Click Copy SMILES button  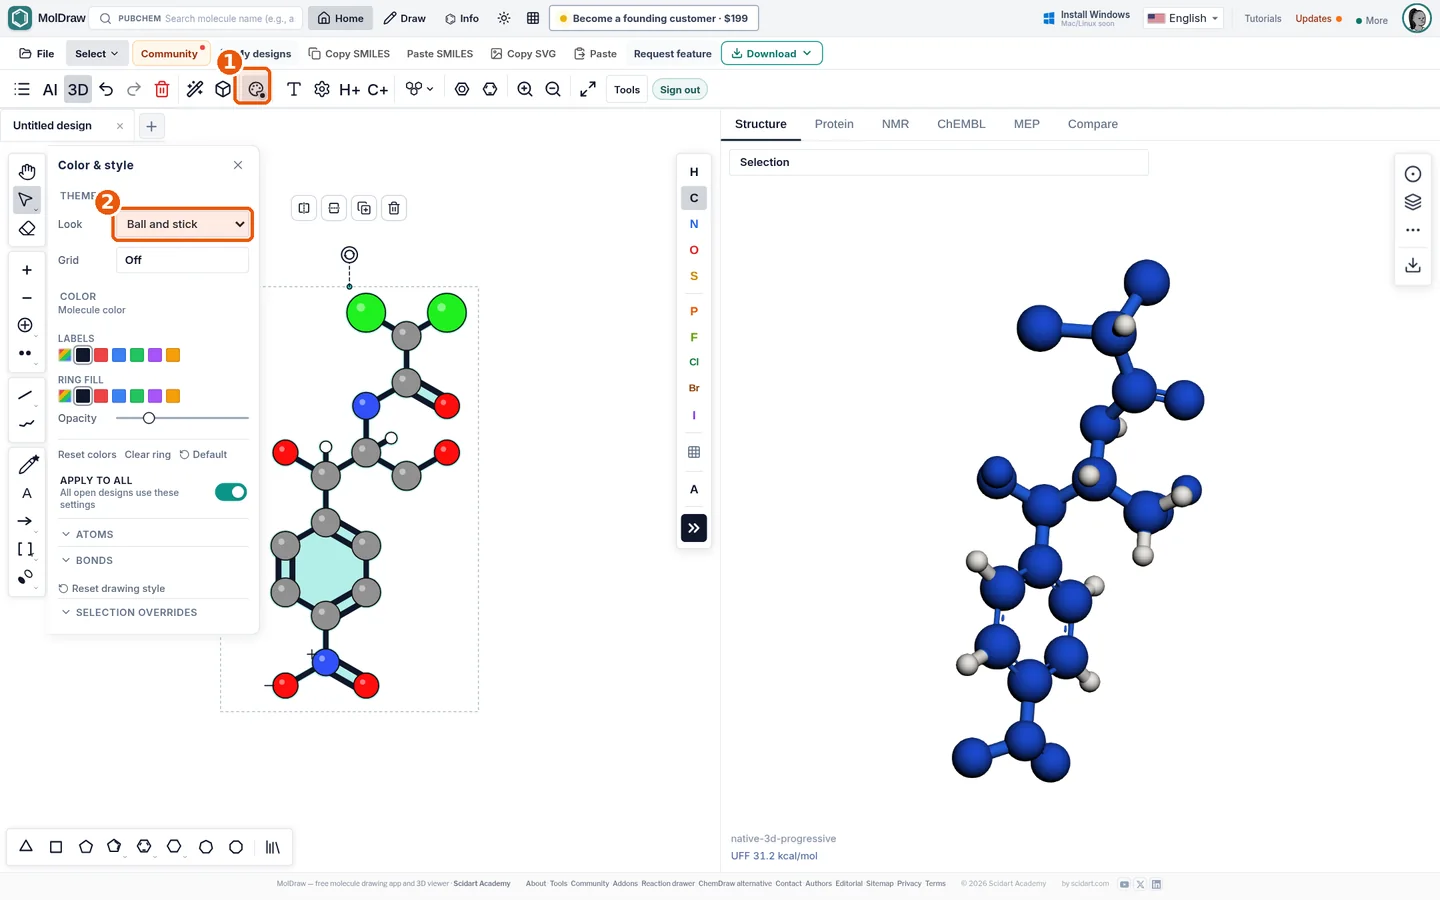coord(349,53)
